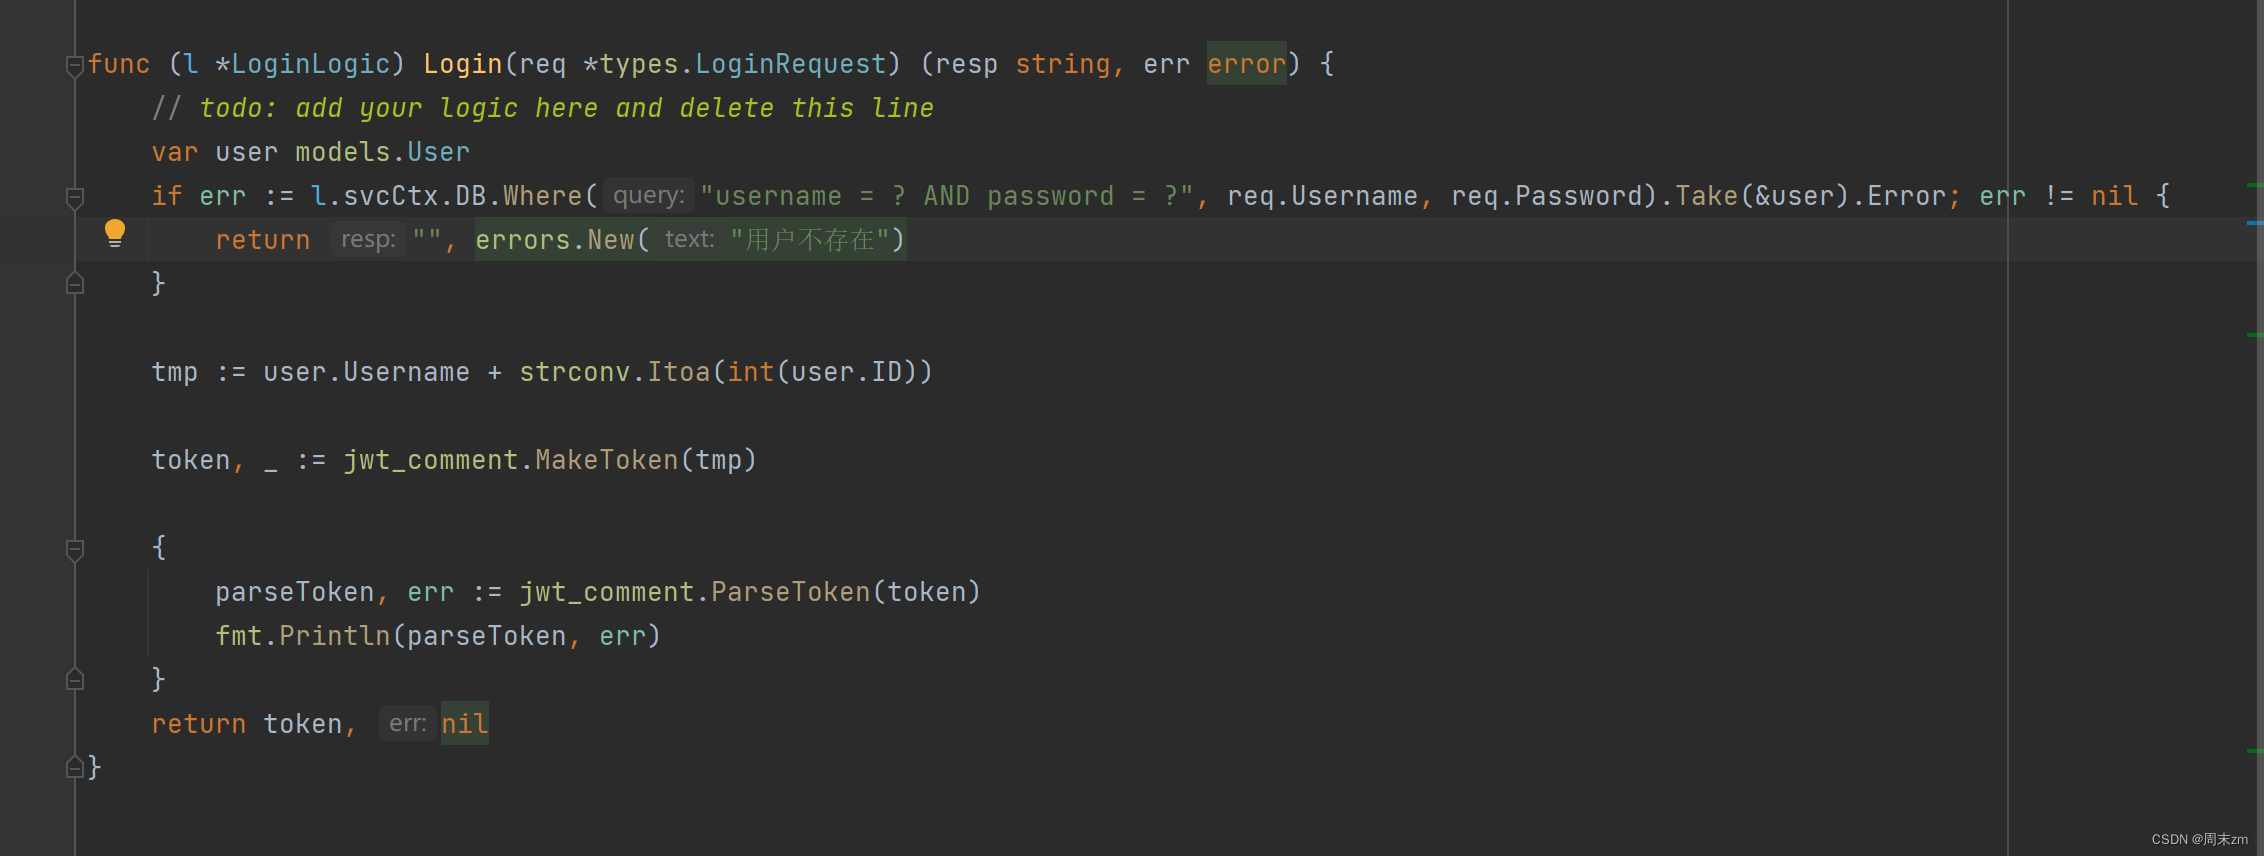Click the topmost green error stripe marker
This screenshot has width=2264, height=856.
click(x=2254, y=185)
